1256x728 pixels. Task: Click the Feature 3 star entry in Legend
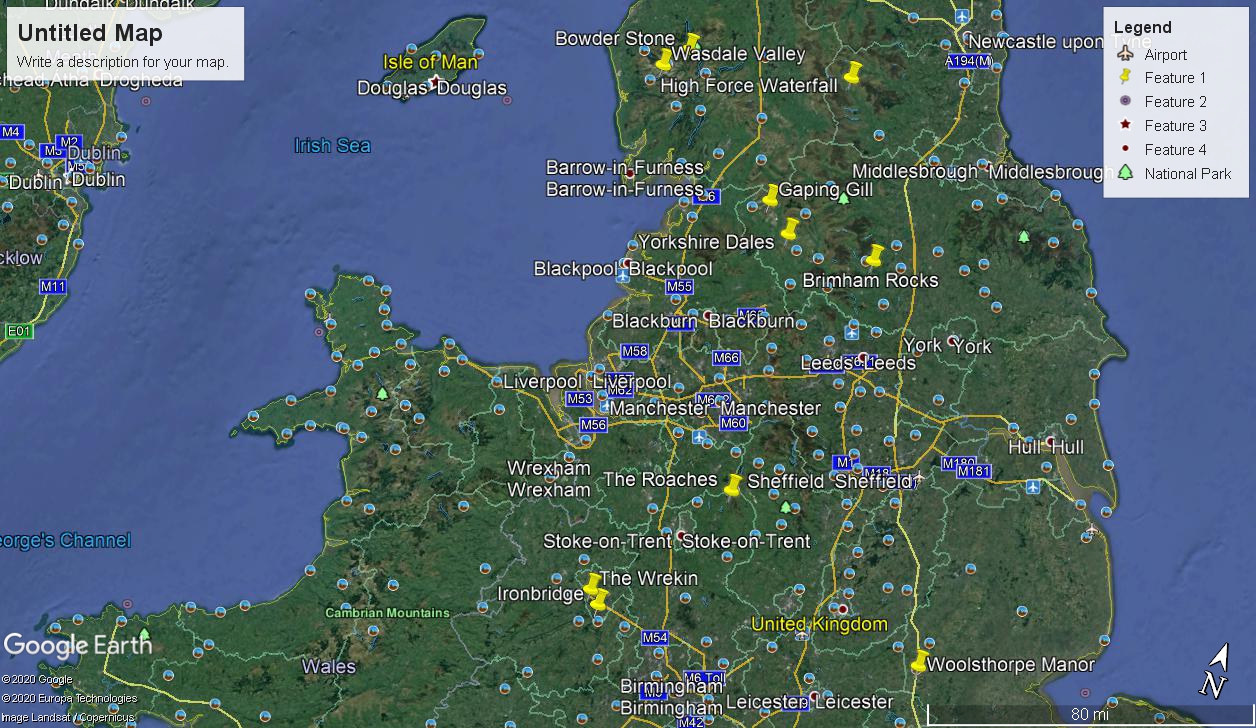[x=1166, y=126]
